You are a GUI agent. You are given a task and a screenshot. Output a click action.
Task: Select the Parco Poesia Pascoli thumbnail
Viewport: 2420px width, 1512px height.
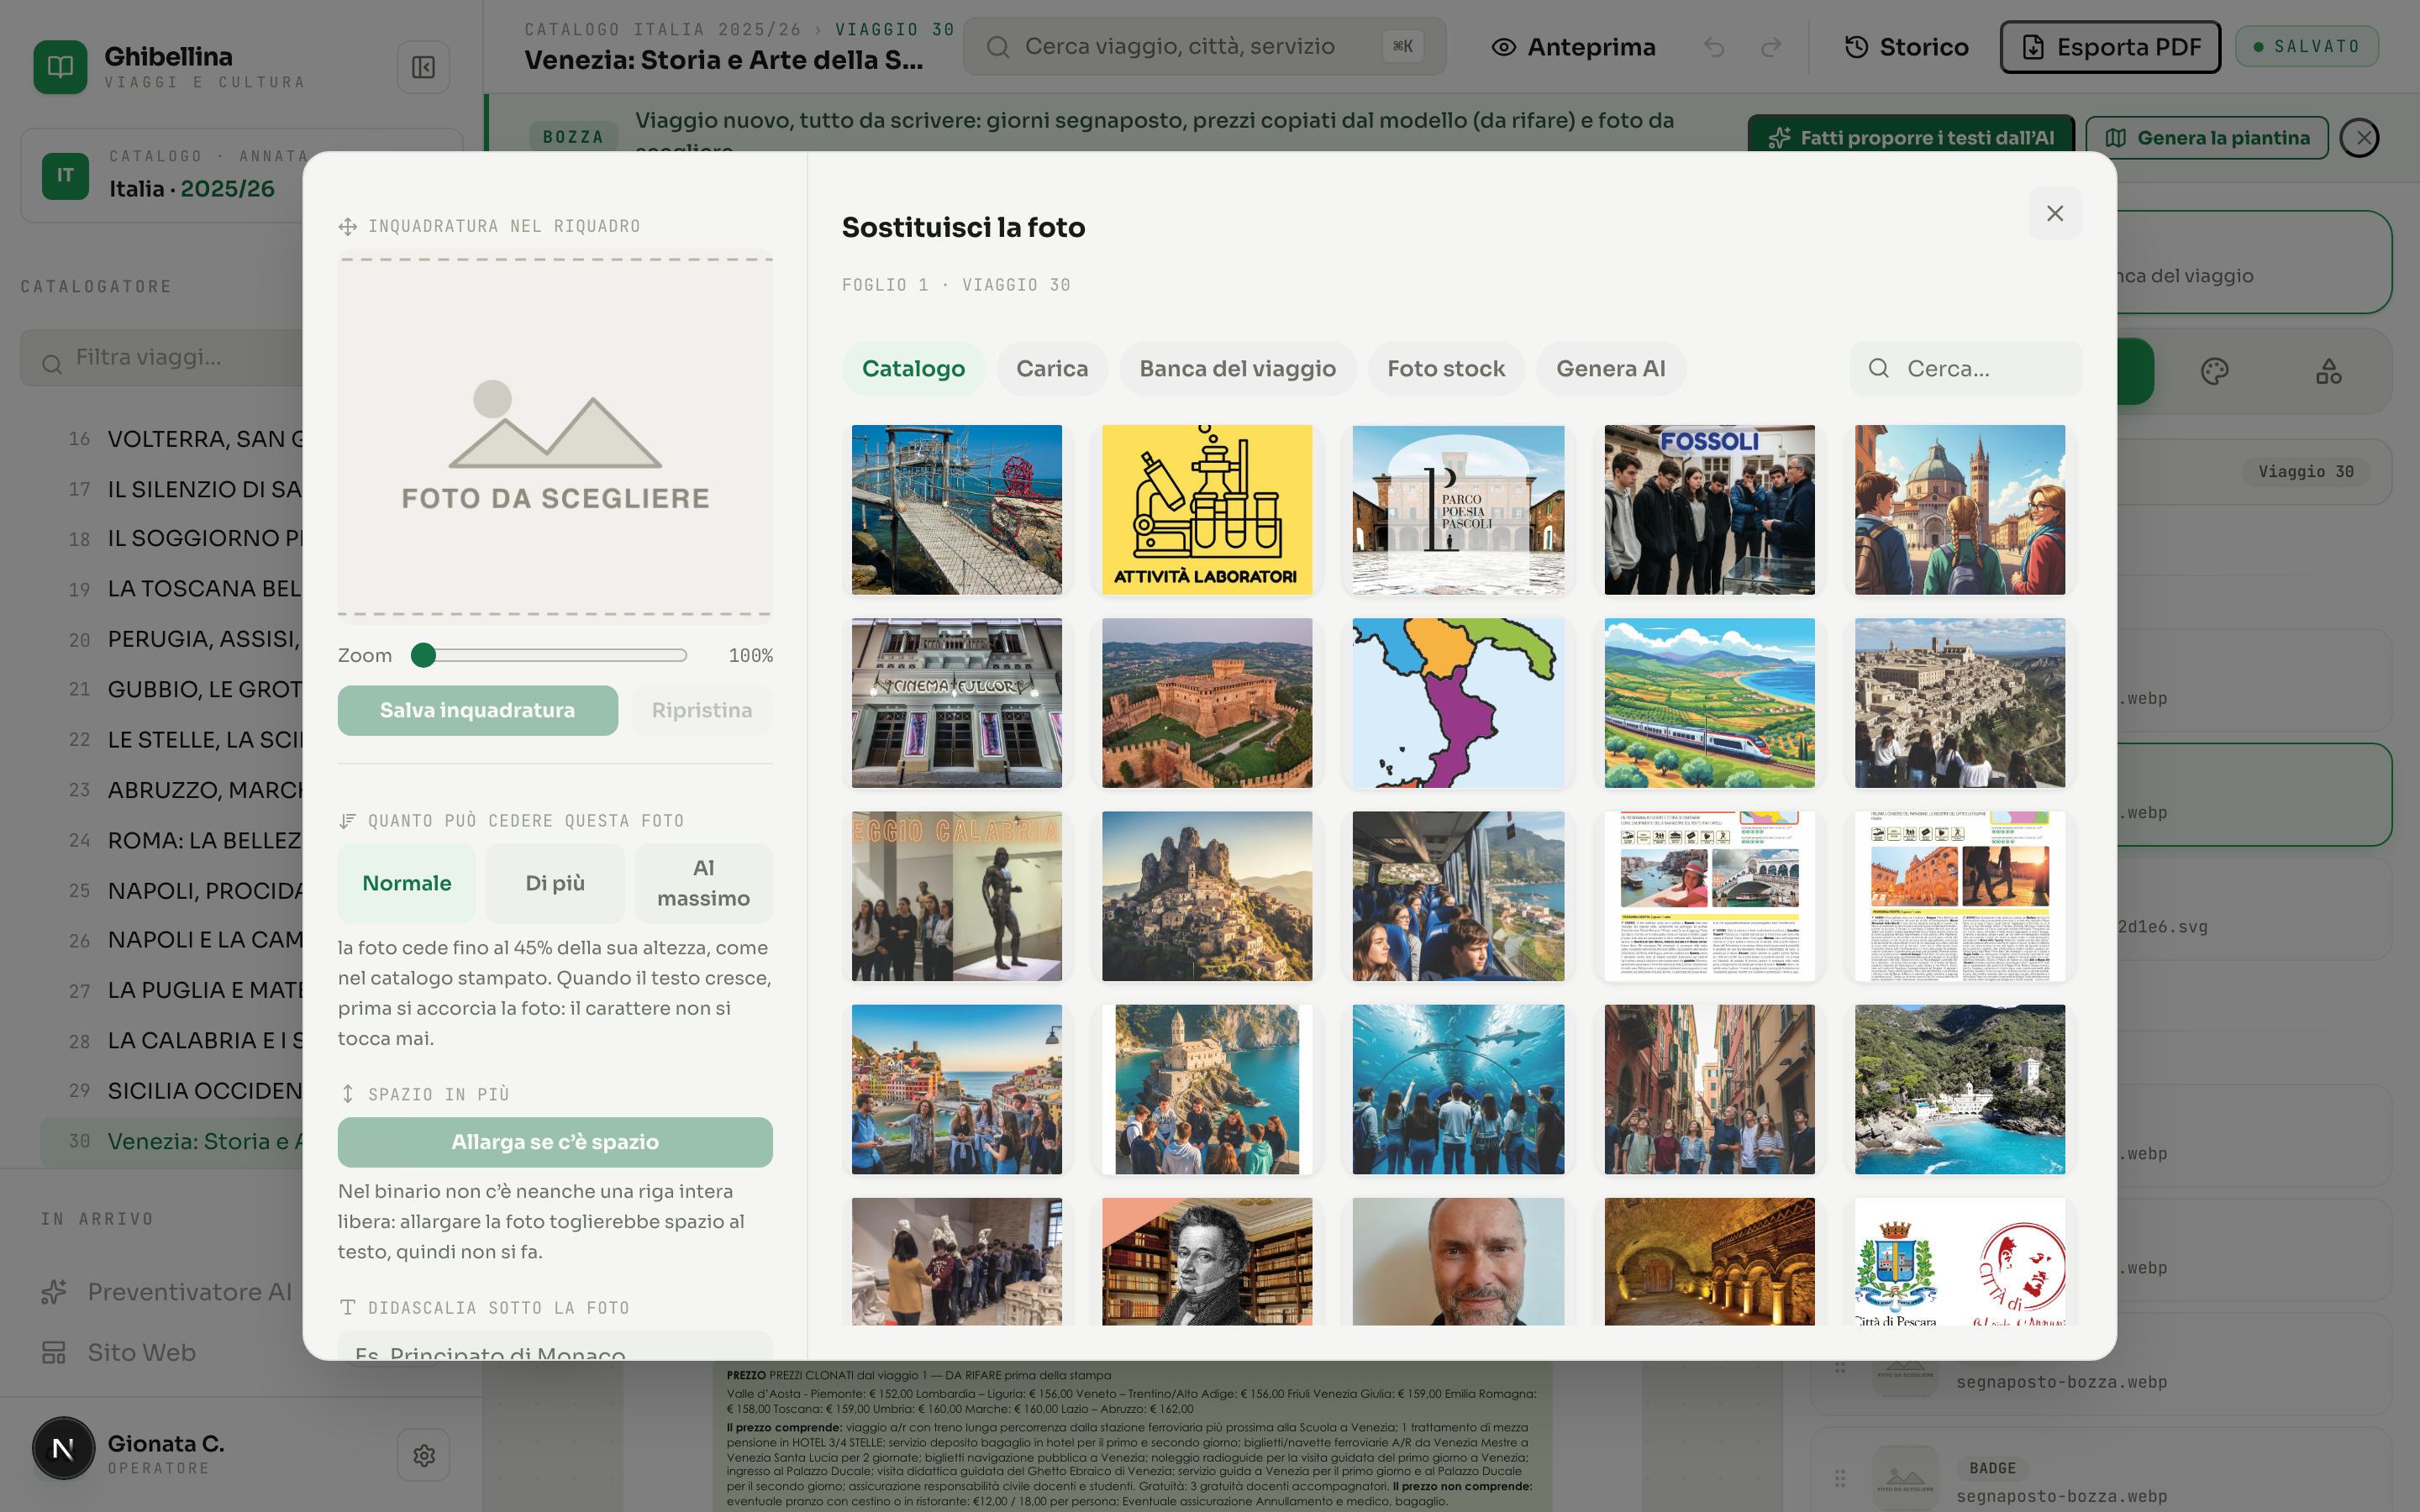[1458, 510]
